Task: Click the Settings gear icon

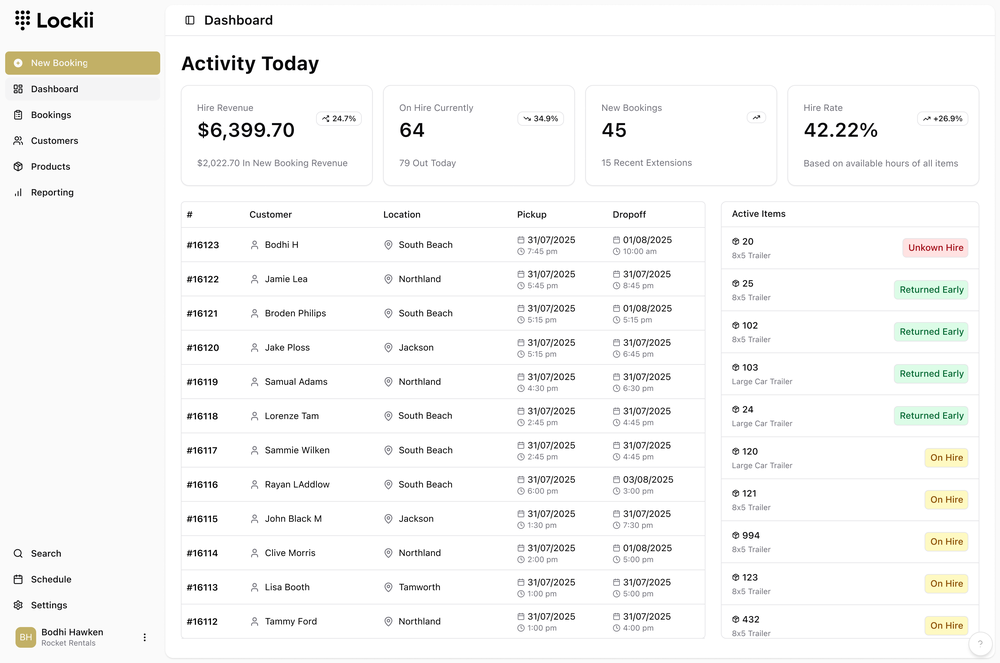Action: click(18, 605)
